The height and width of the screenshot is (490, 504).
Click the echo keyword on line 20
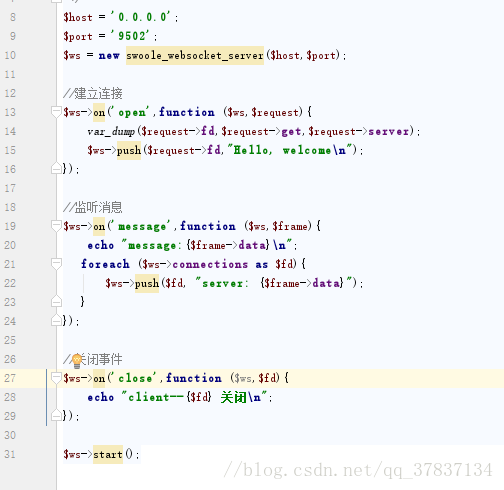tap(101, 245)
